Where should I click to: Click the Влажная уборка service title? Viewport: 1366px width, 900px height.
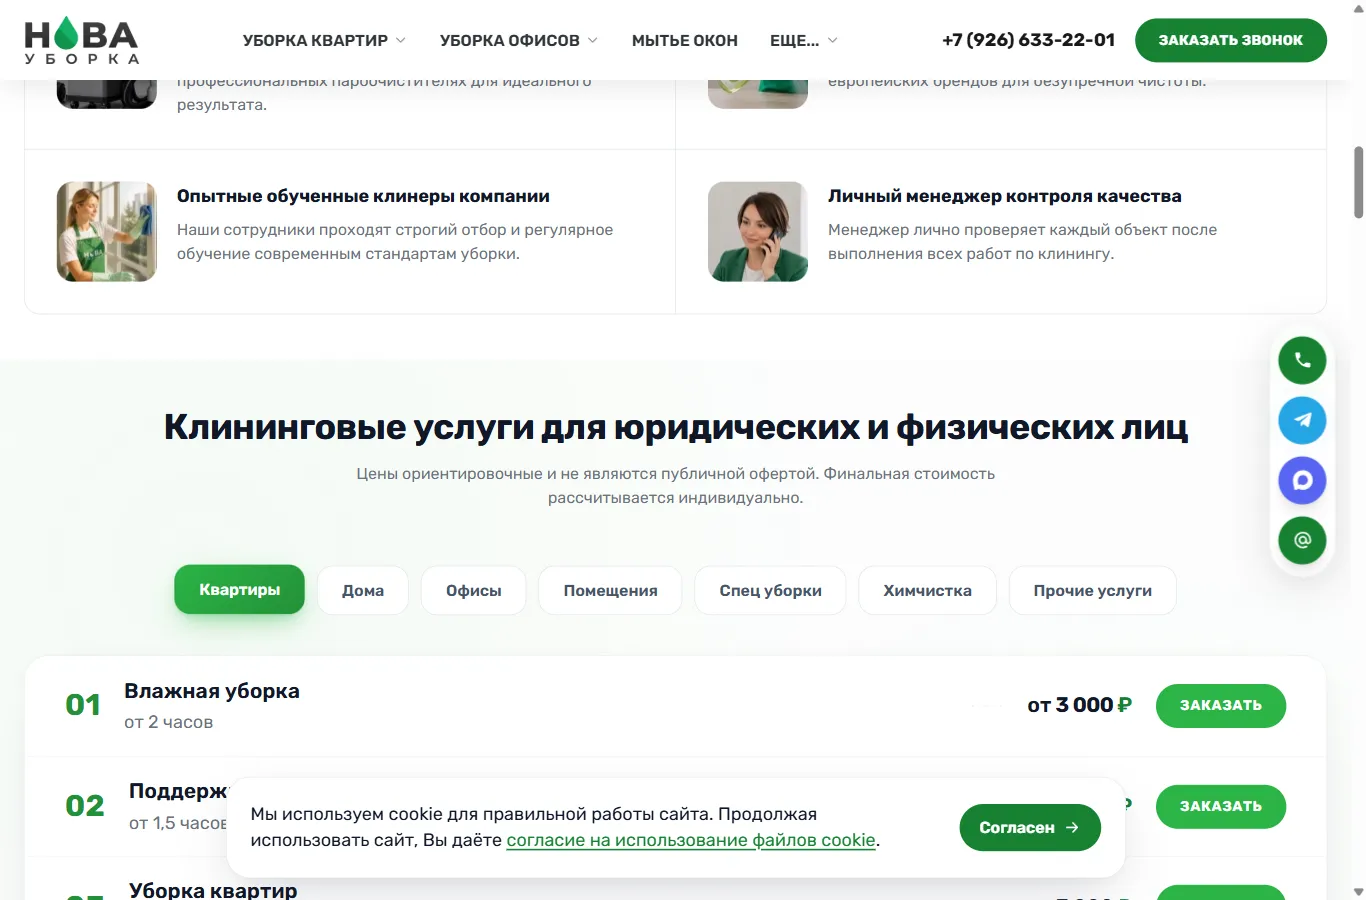[212, 691]
